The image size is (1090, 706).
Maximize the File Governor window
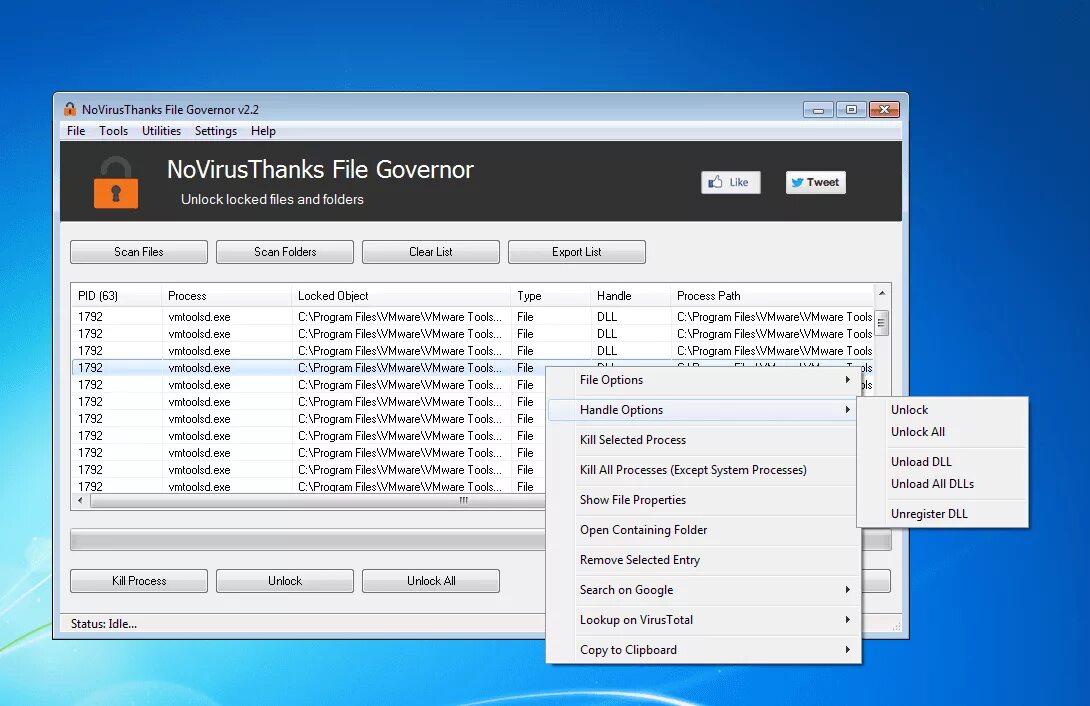point(851,110)
